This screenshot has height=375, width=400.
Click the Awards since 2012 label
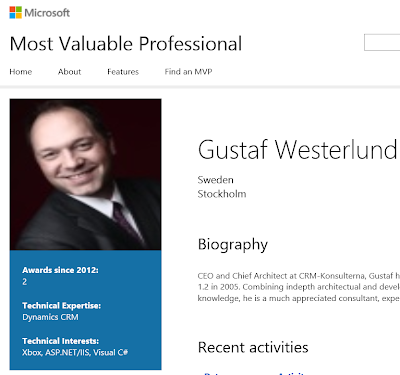(60, 270)
